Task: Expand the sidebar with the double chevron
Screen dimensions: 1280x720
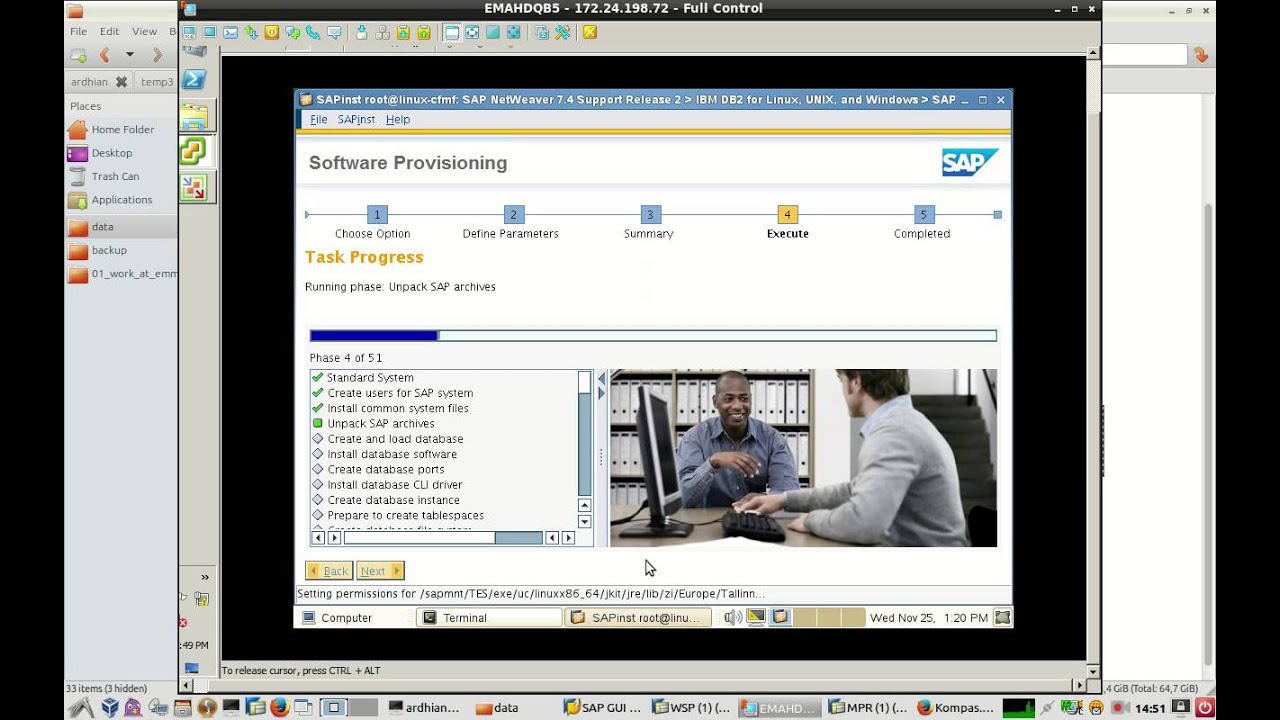Action: tap(205, 577)
